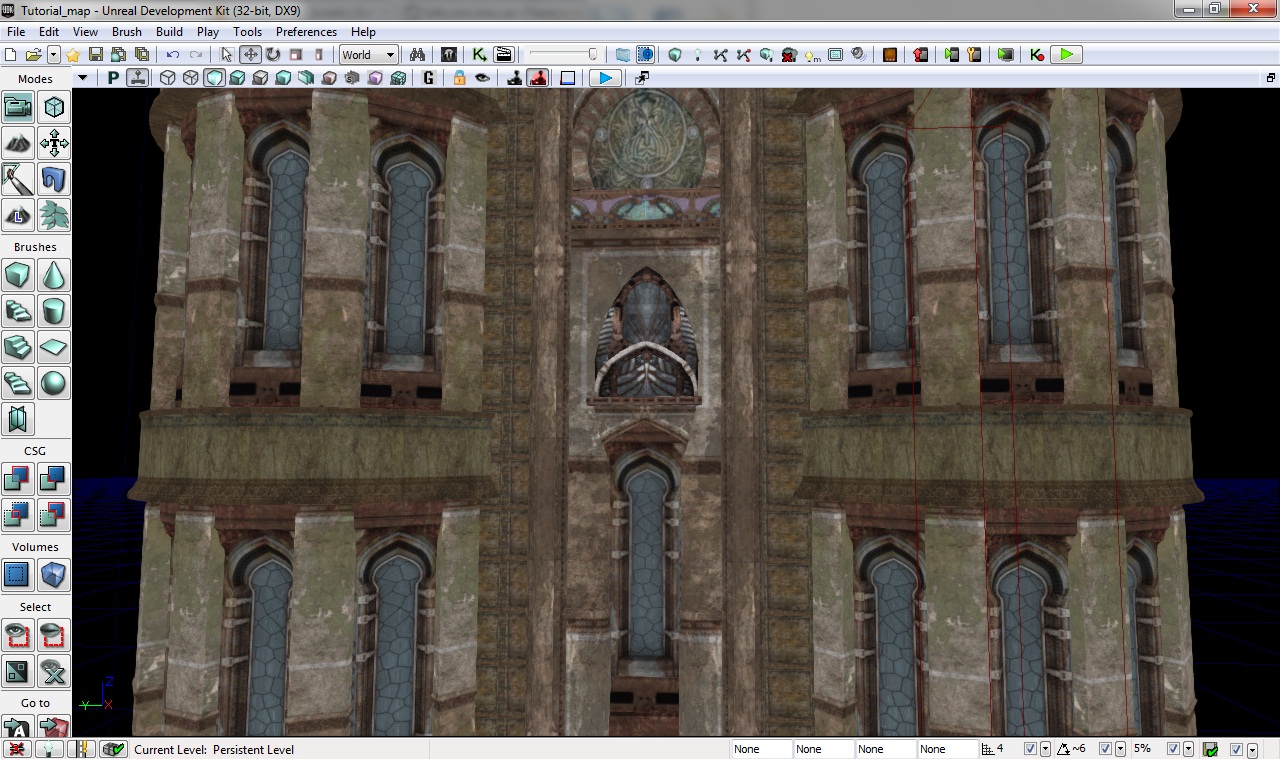Viewport: 1280px width, 760px height.
Task: Toggle the drag grid snapping checkbox
Action: coord(1031,749)
